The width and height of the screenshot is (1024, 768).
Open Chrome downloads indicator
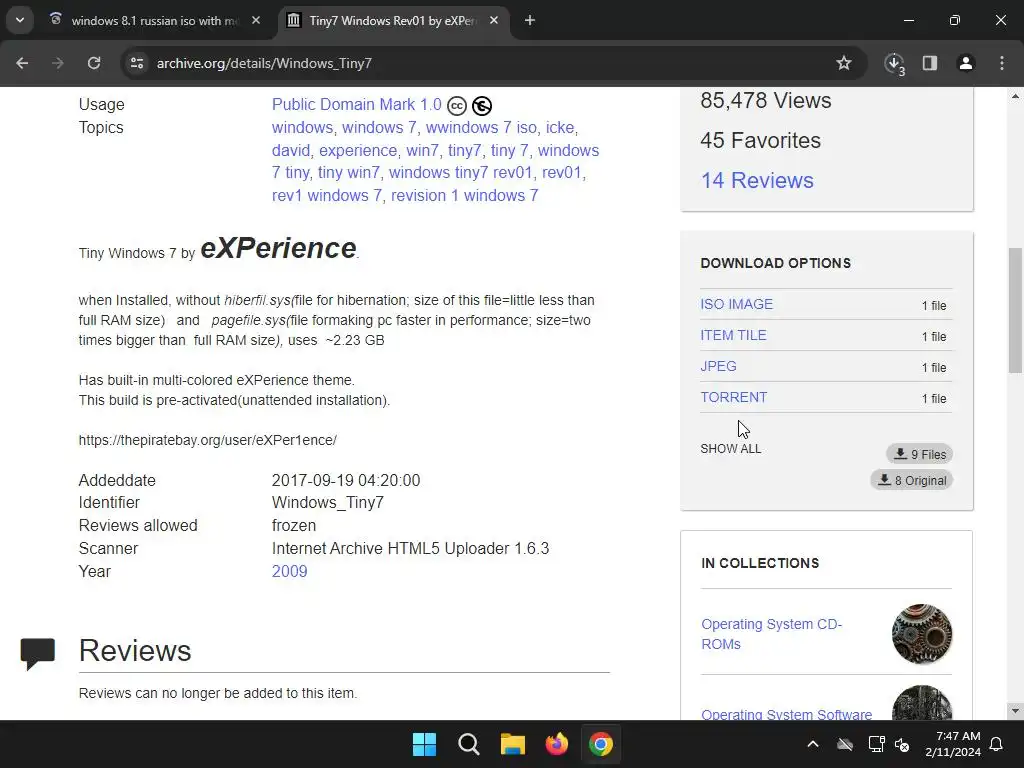[894, 63]
